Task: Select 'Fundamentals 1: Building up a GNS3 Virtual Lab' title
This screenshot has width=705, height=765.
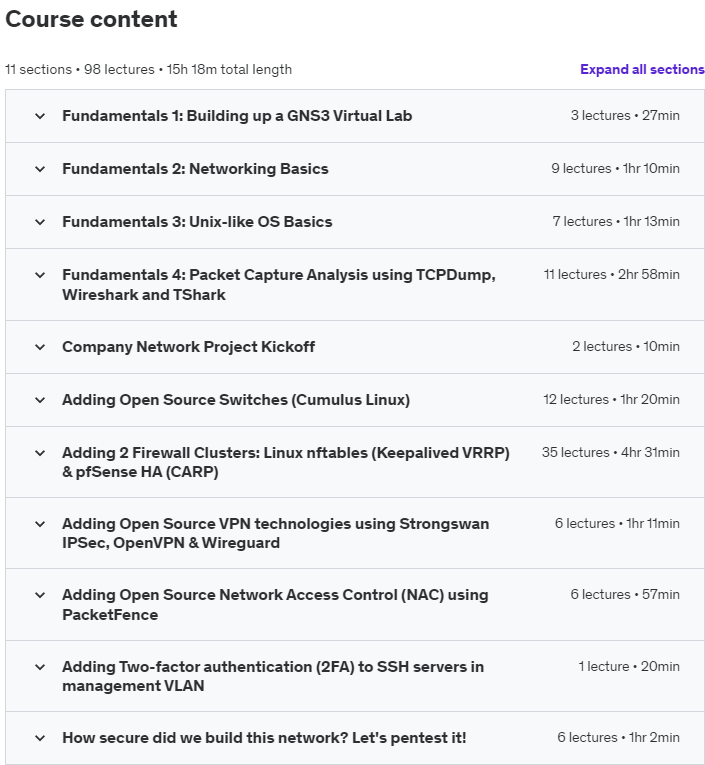Action: [x=237, y=116]
